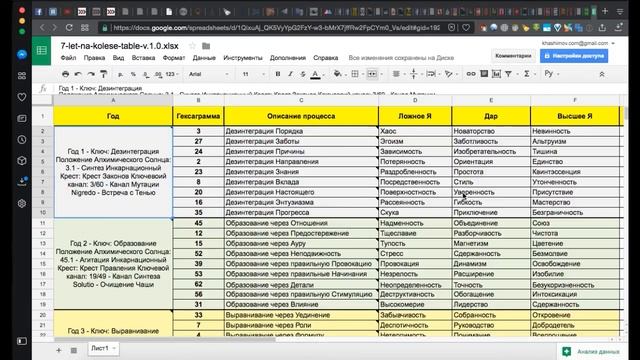Viewport: 640px width, 360px height.
Task: Toggle italic formatting
Action: 290,74
